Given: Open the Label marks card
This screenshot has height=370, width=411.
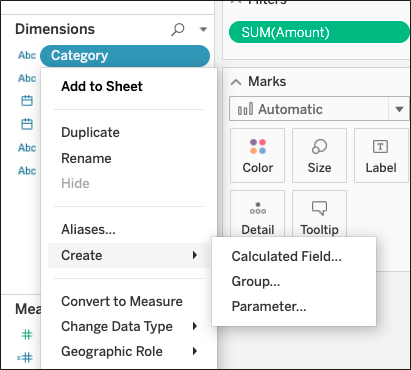Looking at the screenshot, I should pos(381,155).
